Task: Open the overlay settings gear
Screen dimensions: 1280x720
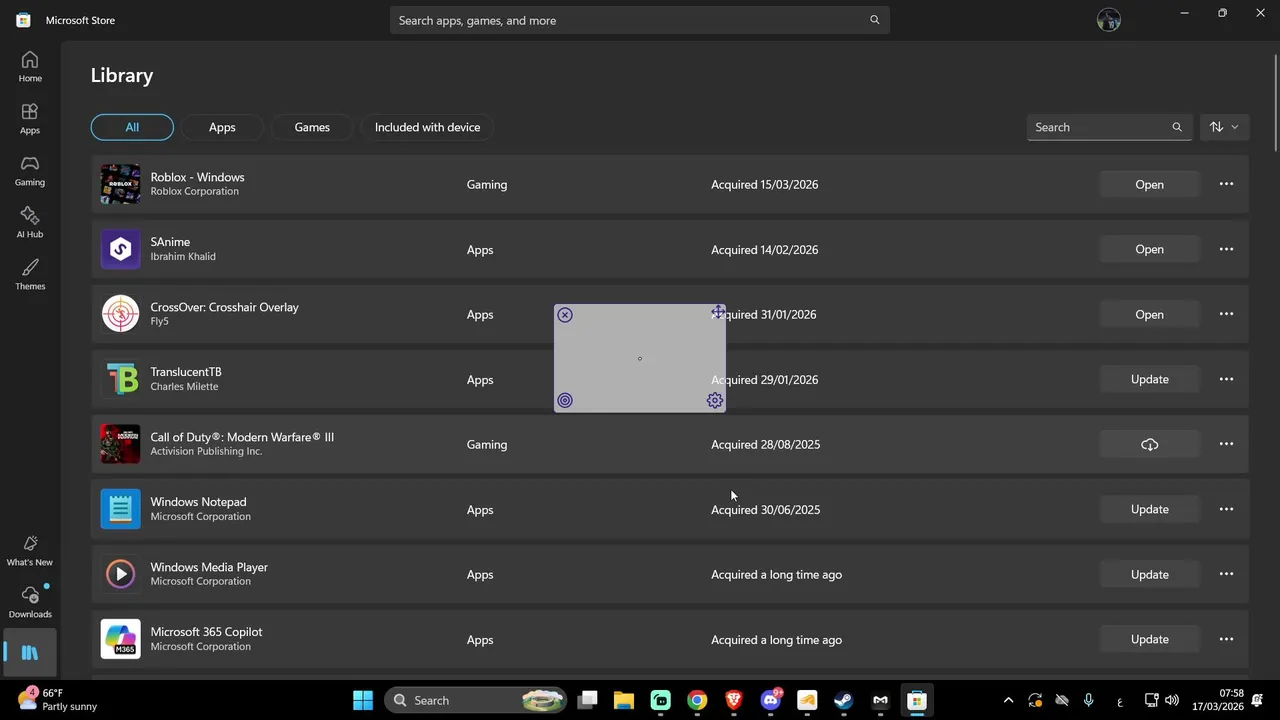Action: [714, 400]
